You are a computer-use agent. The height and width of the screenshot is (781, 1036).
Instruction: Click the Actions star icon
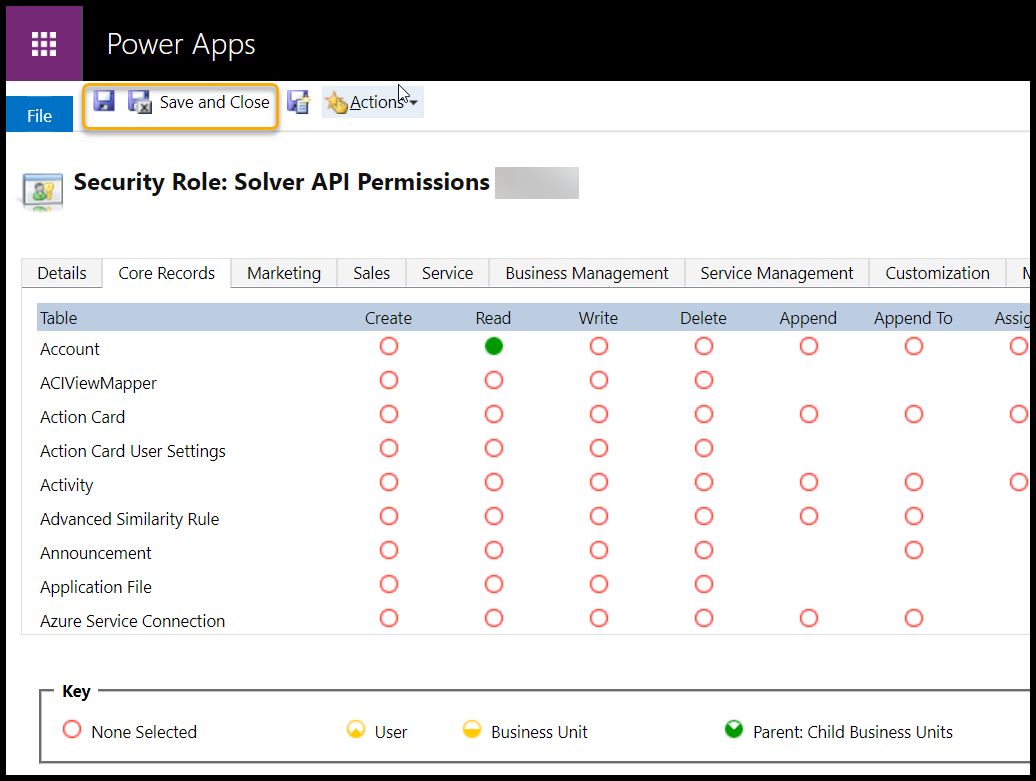tap(336, 102)
